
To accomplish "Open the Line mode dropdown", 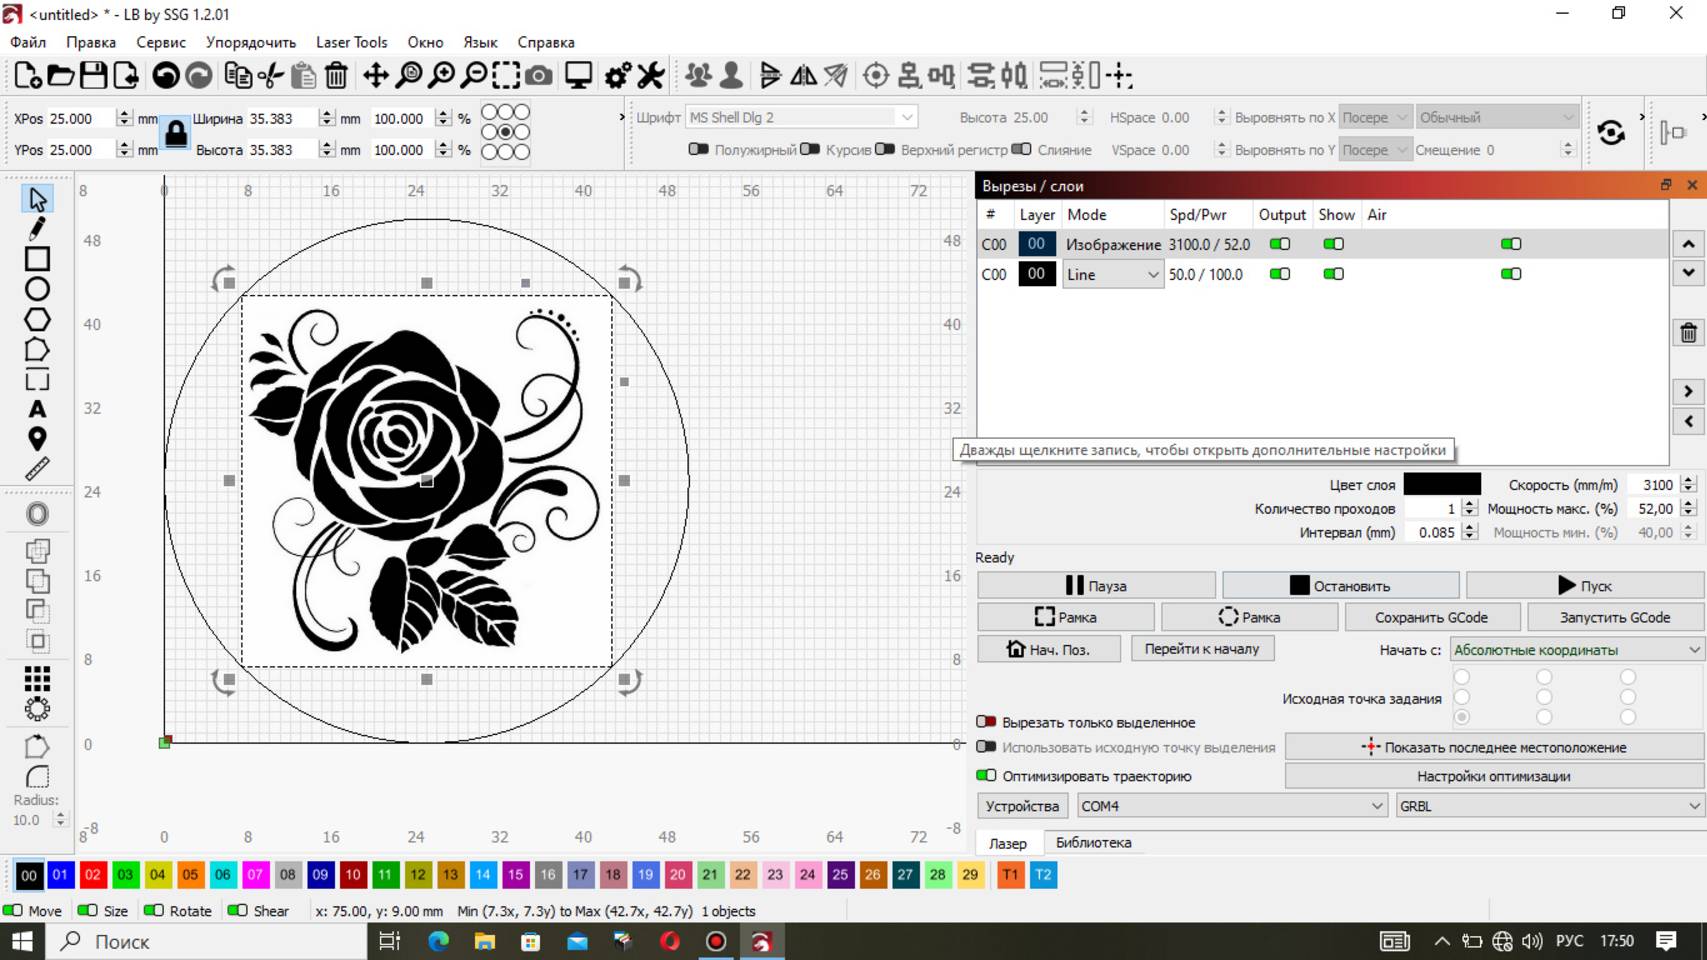I will 1112,274.
